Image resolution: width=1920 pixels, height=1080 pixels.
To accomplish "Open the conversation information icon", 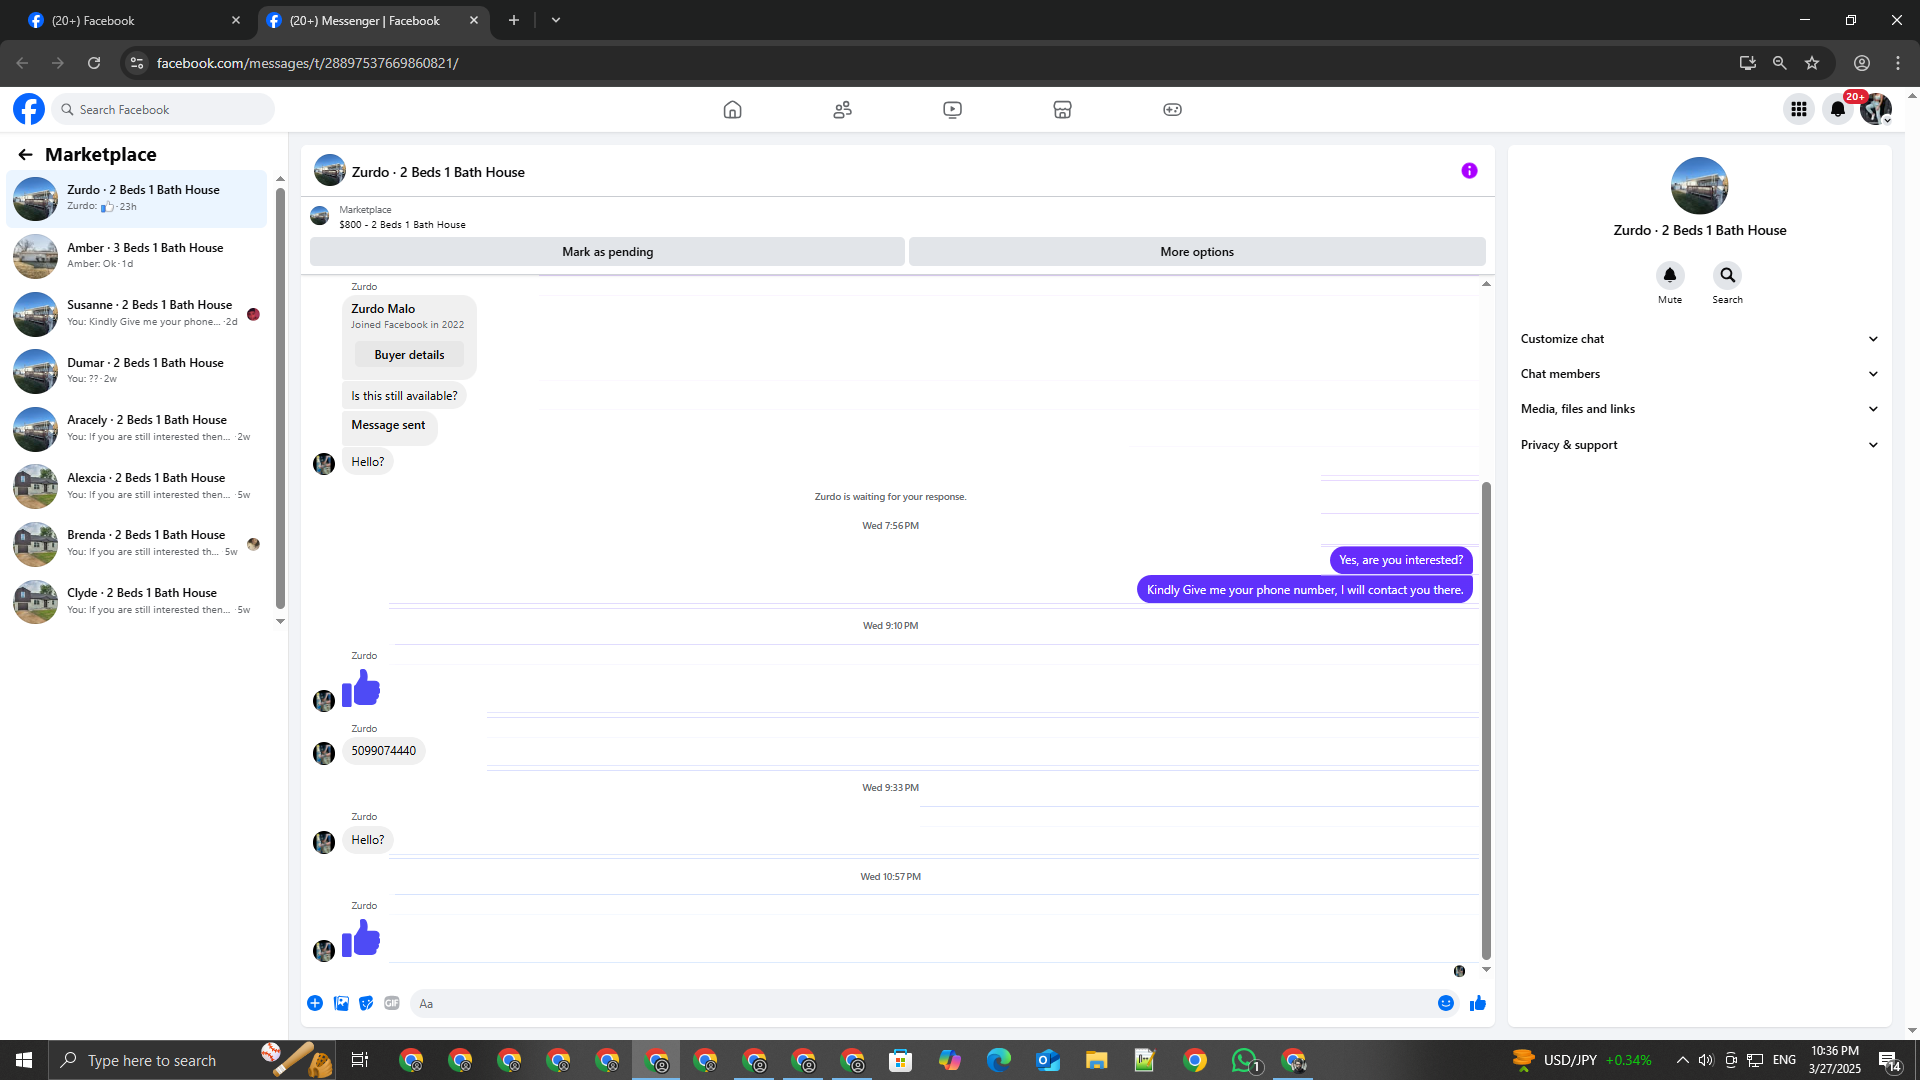I will tap(1469, 171).
